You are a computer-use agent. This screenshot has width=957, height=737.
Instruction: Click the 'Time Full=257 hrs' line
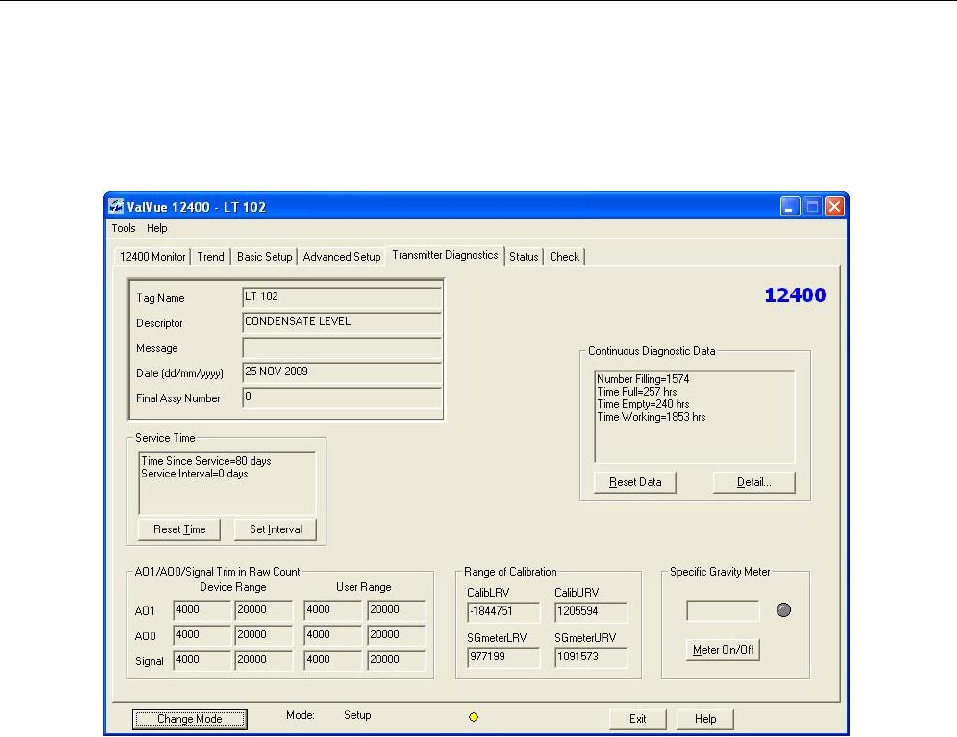pyautogui.click(x=637, y=392)
